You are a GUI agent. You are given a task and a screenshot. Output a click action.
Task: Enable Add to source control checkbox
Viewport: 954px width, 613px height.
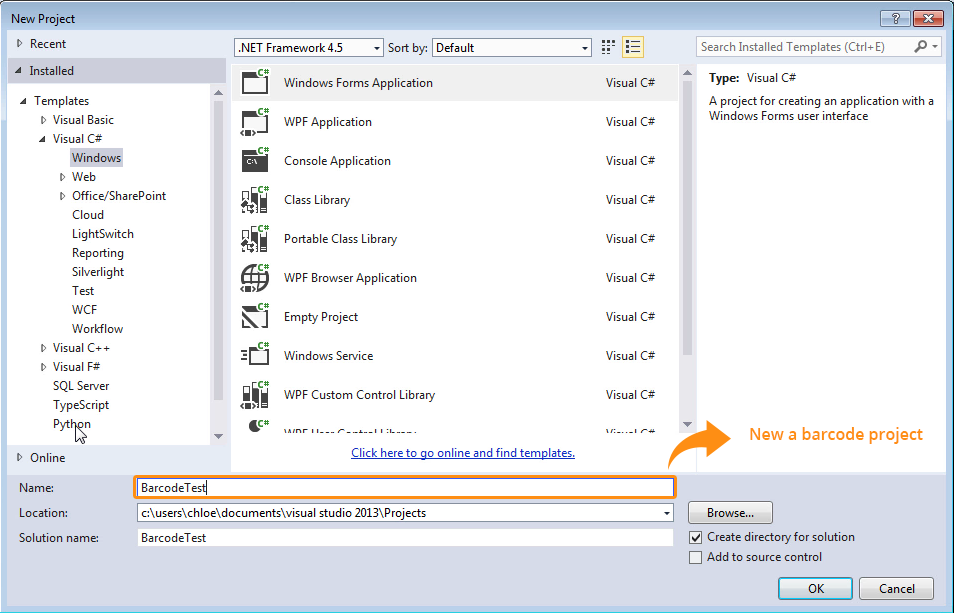(695, 558)
